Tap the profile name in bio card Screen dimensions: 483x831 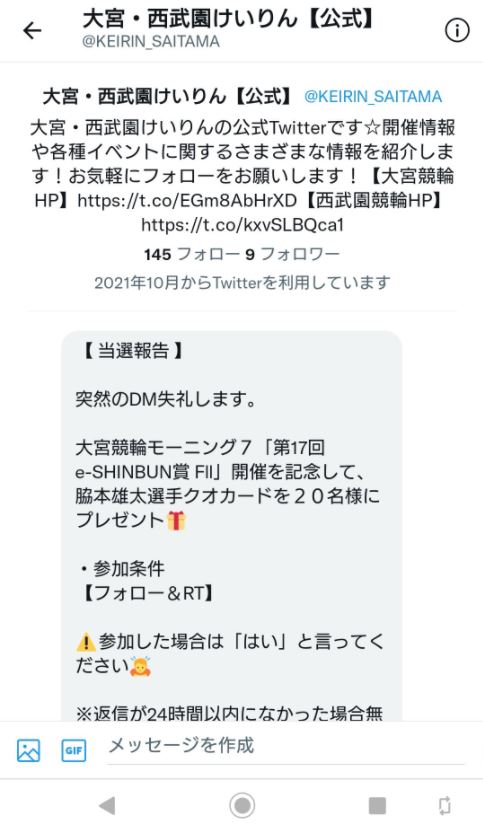pos(168,96)
